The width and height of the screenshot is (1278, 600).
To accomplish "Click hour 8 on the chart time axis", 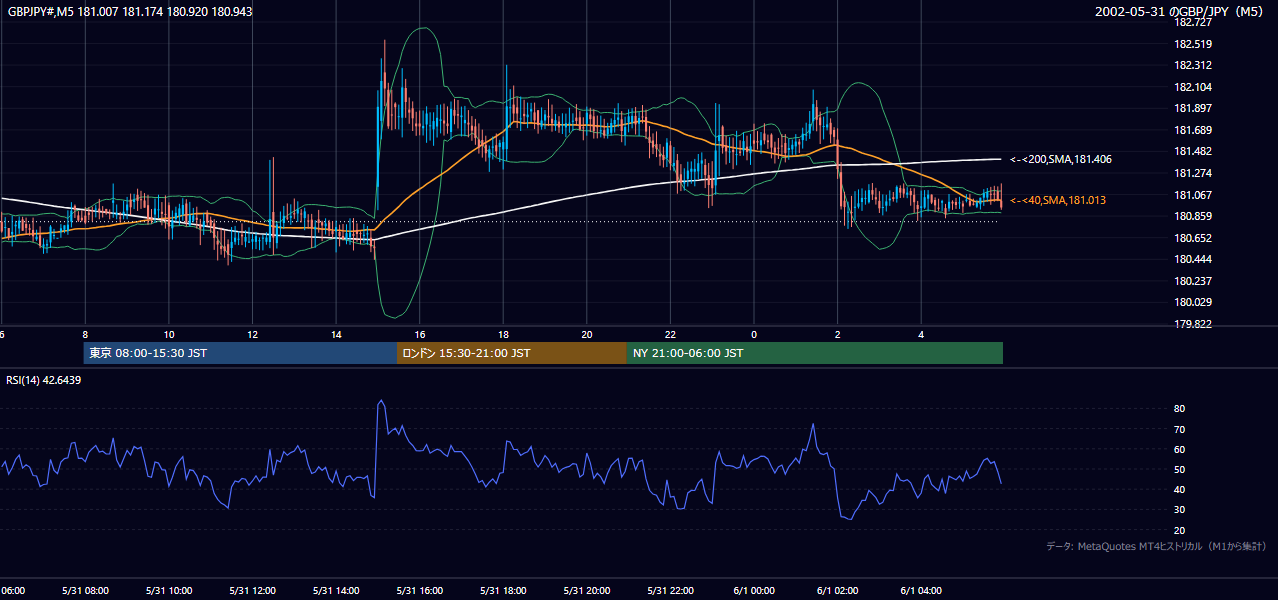I will 85,334.
